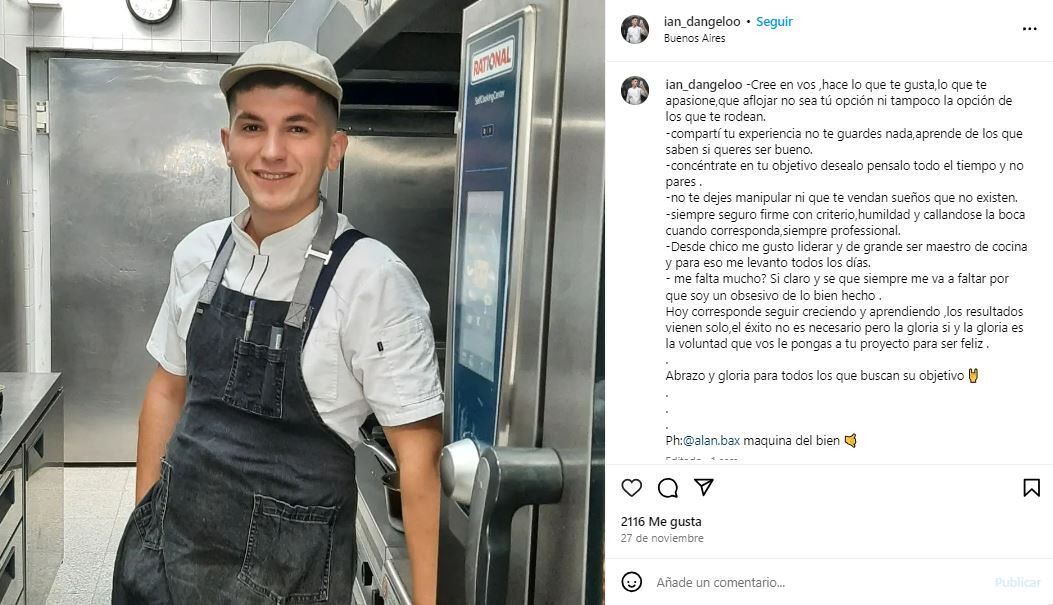Open Buenos Aires location link

pos(694,38)
